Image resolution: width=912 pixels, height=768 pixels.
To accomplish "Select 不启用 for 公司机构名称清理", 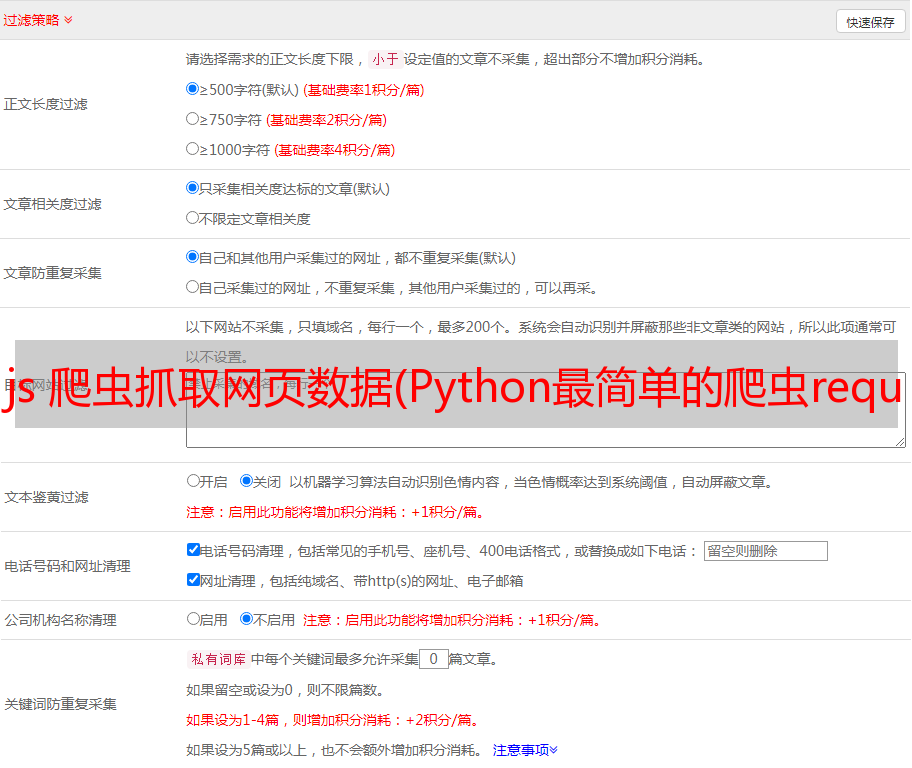I will point(247,618).
